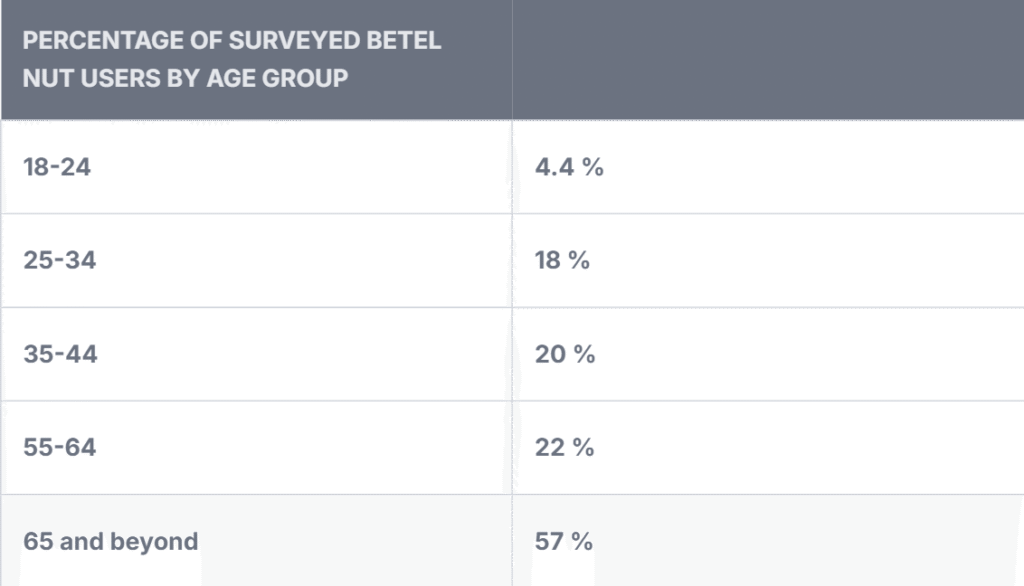Click the 57 % value
1024x586 pixels.
click(564, 541)
